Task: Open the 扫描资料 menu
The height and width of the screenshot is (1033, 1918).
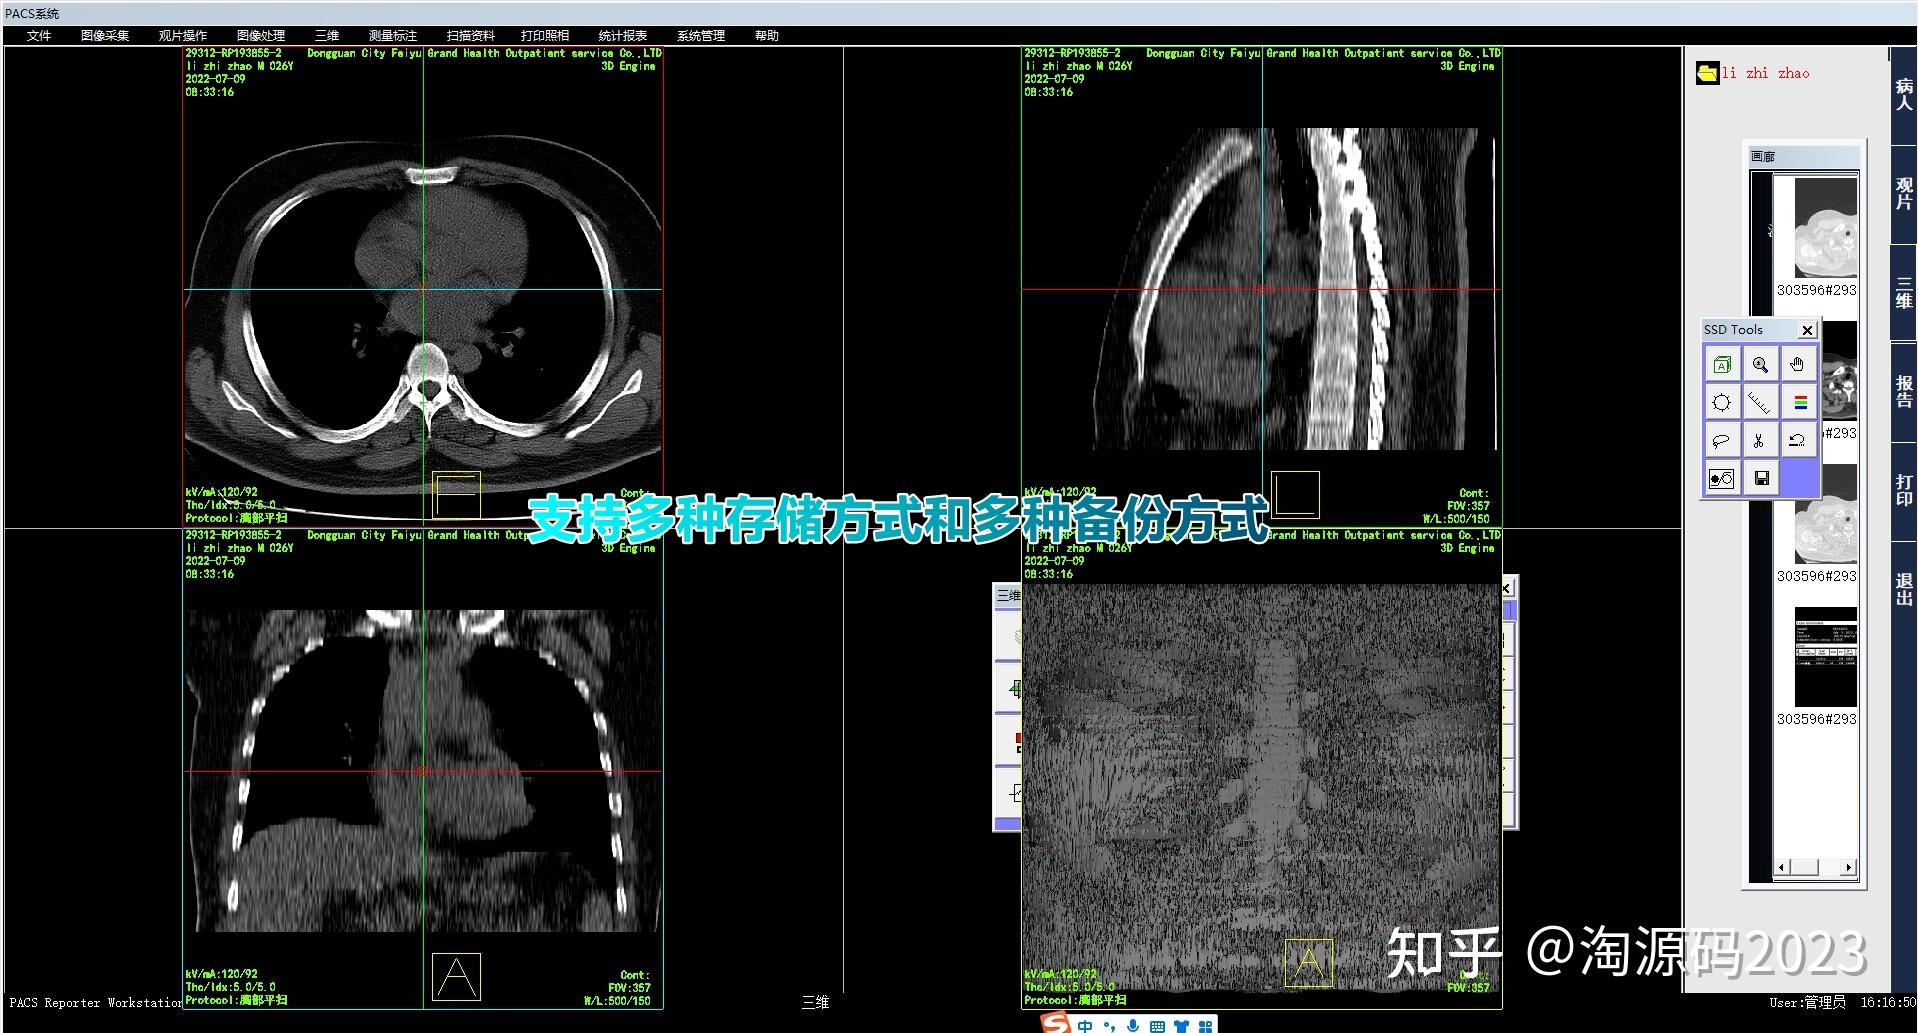Action: pos(471,36)
